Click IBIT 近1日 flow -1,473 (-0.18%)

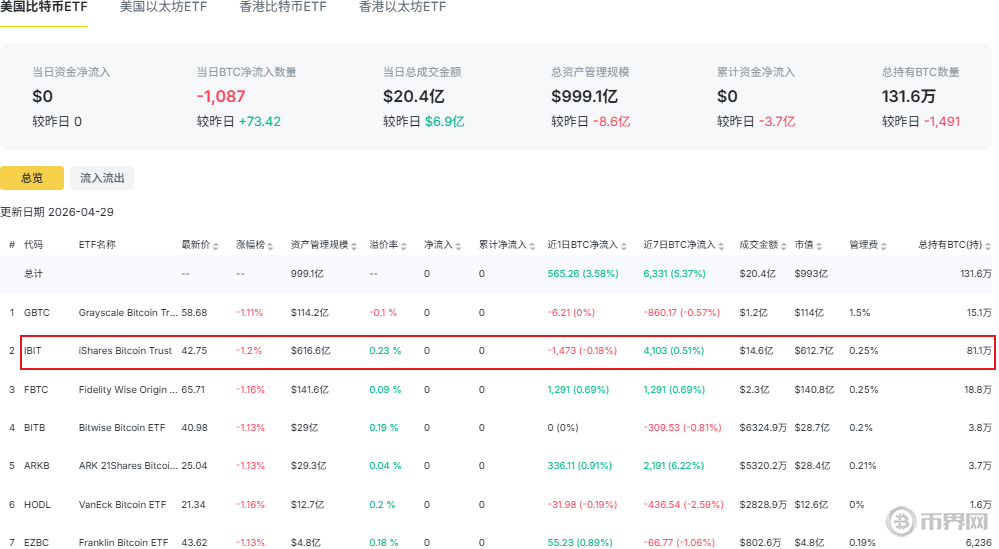pos(582,350)
